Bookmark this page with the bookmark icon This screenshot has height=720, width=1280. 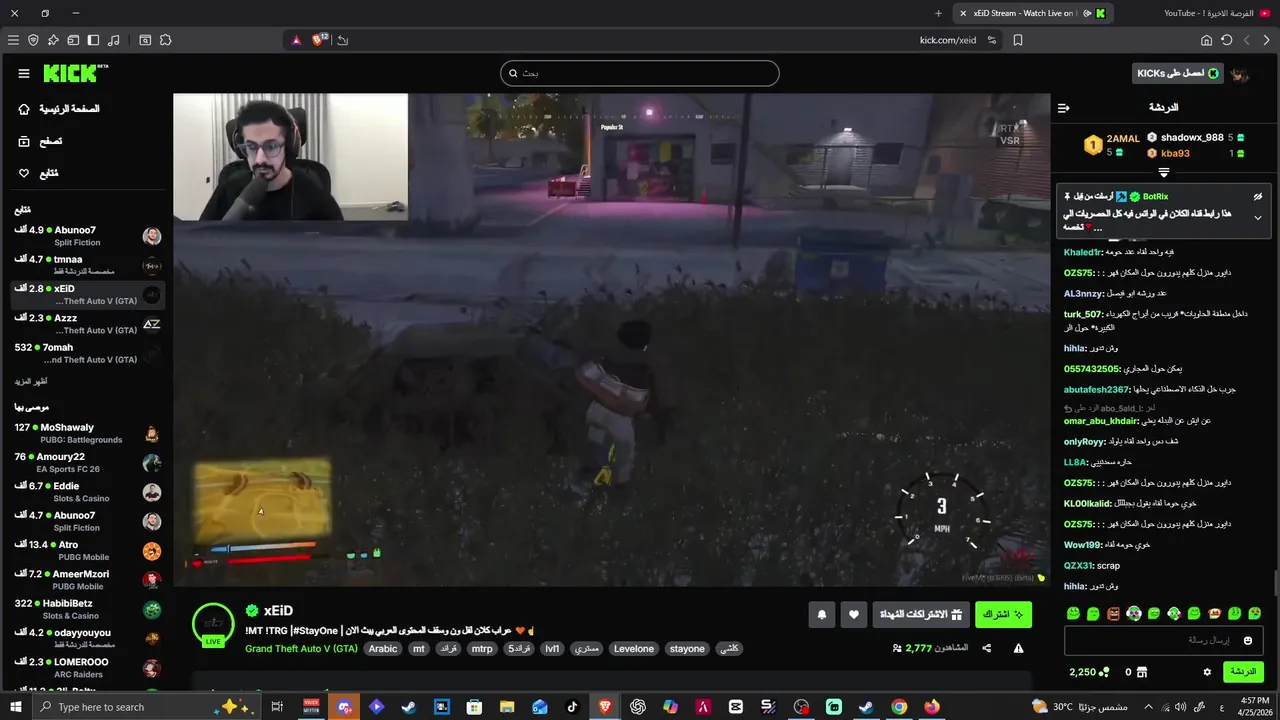[x=1018, y=40]
